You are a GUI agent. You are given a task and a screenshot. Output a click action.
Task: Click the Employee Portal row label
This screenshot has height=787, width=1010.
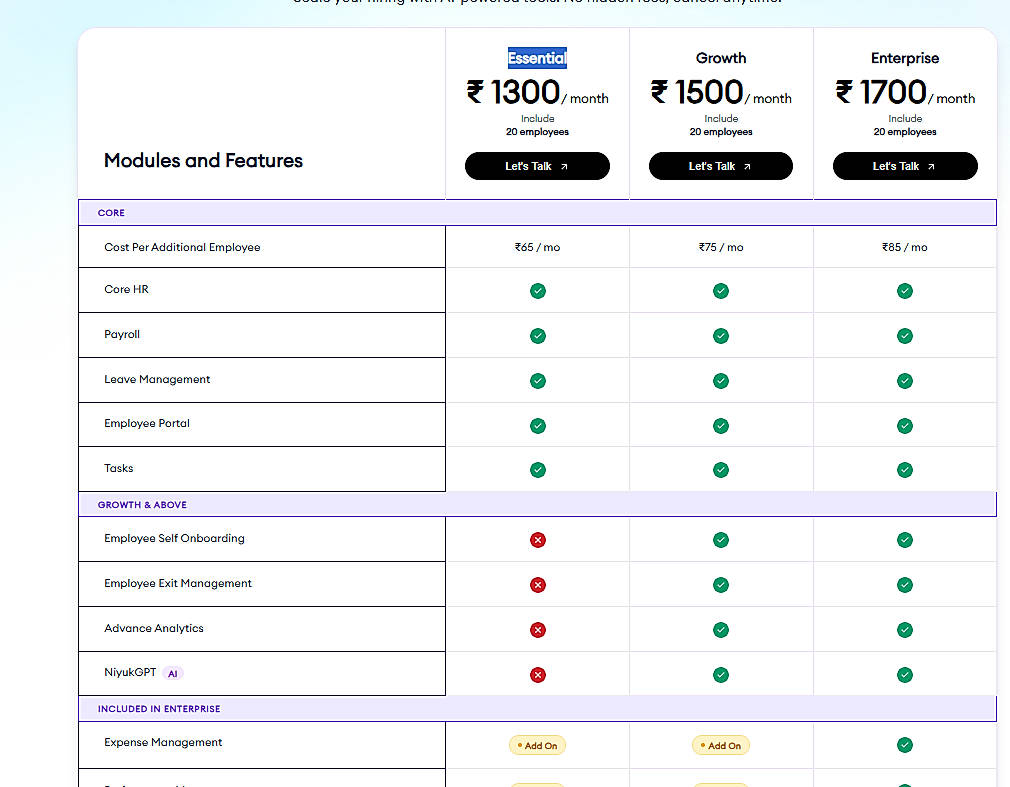click(147, 423)
